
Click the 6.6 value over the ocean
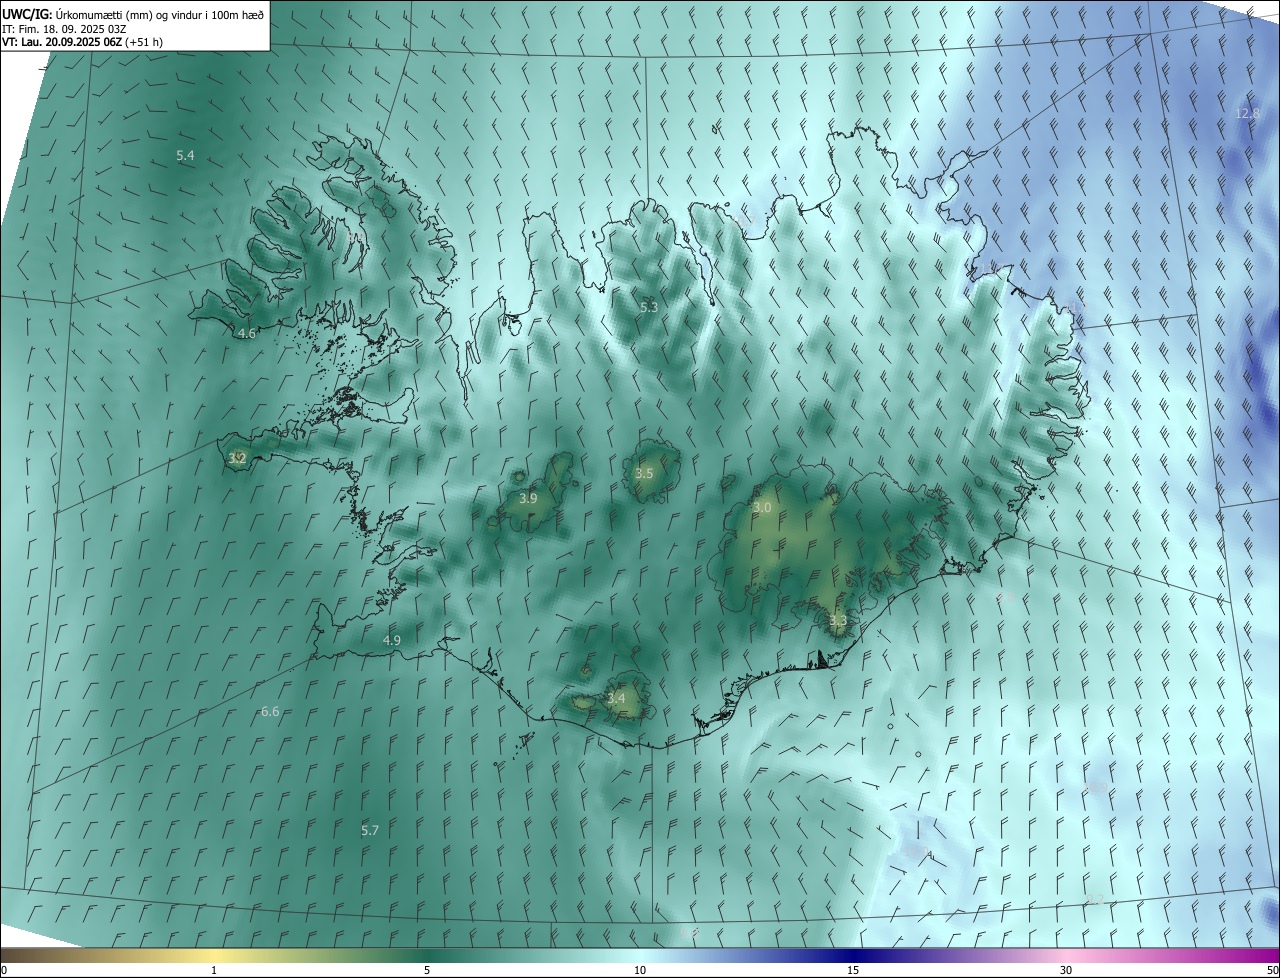pos(270,712)
